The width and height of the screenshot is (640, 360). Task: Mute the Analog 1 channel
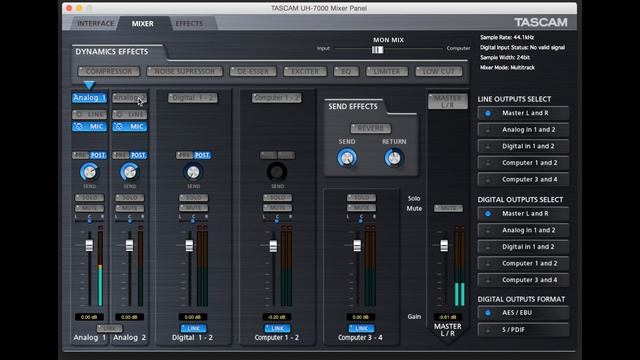point(89,208)
